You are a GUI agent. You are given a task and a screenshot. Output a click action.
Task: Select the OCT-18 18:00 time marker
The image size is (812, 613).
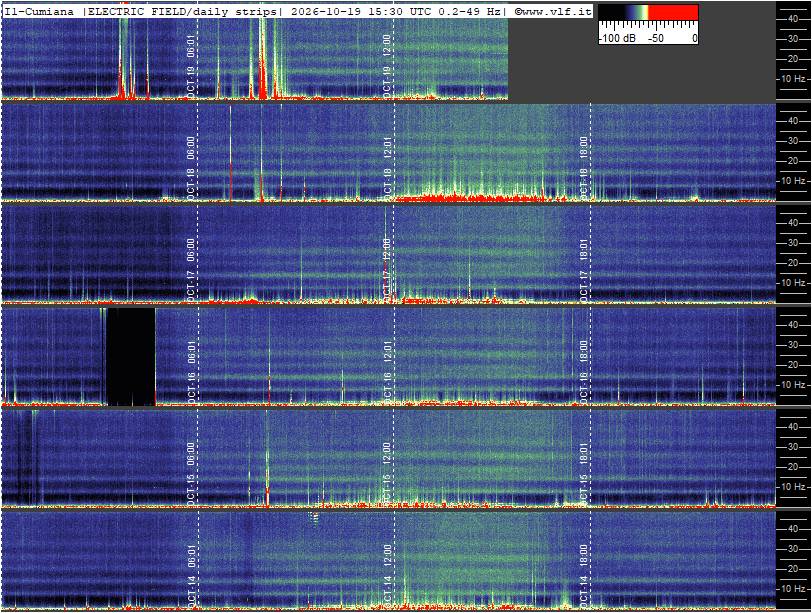pyautogui.click(x=584, y=168)
